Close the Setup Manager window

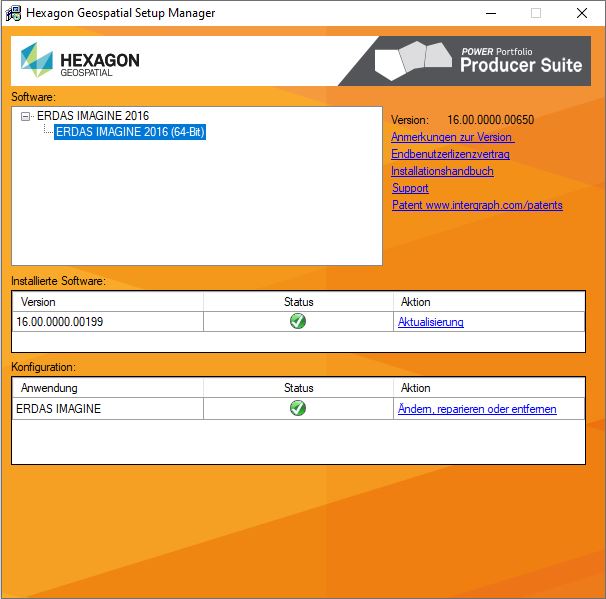click(x=581, y=14)
